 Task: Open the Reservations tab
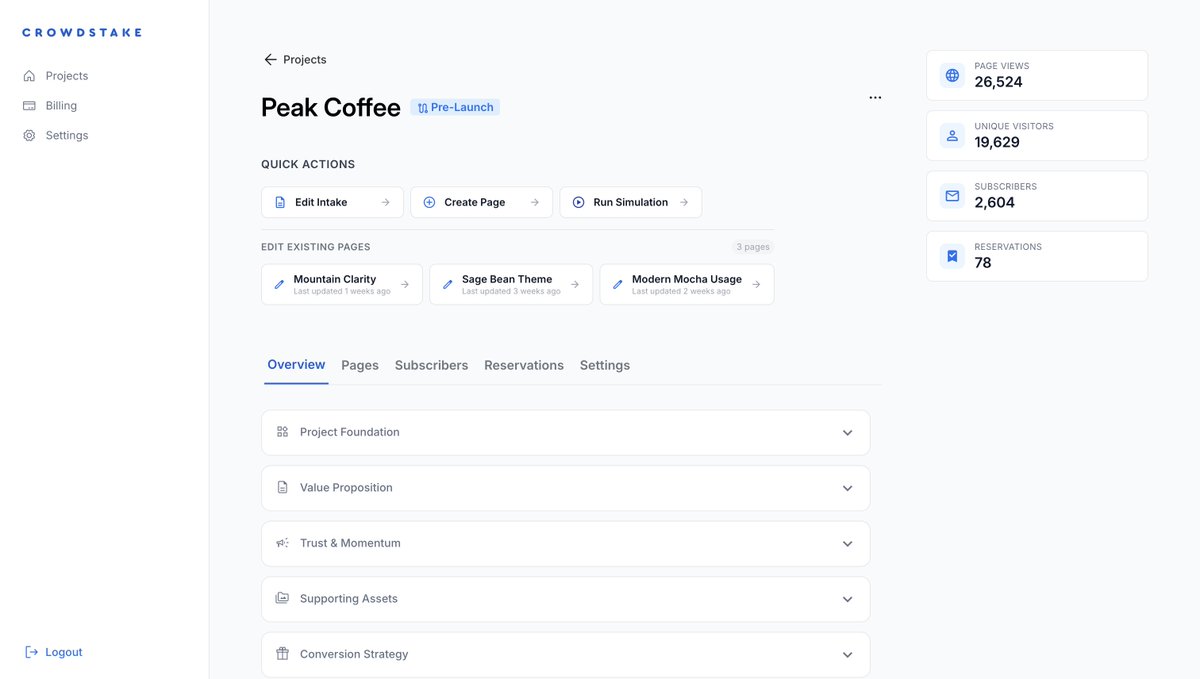click(523, 365)
